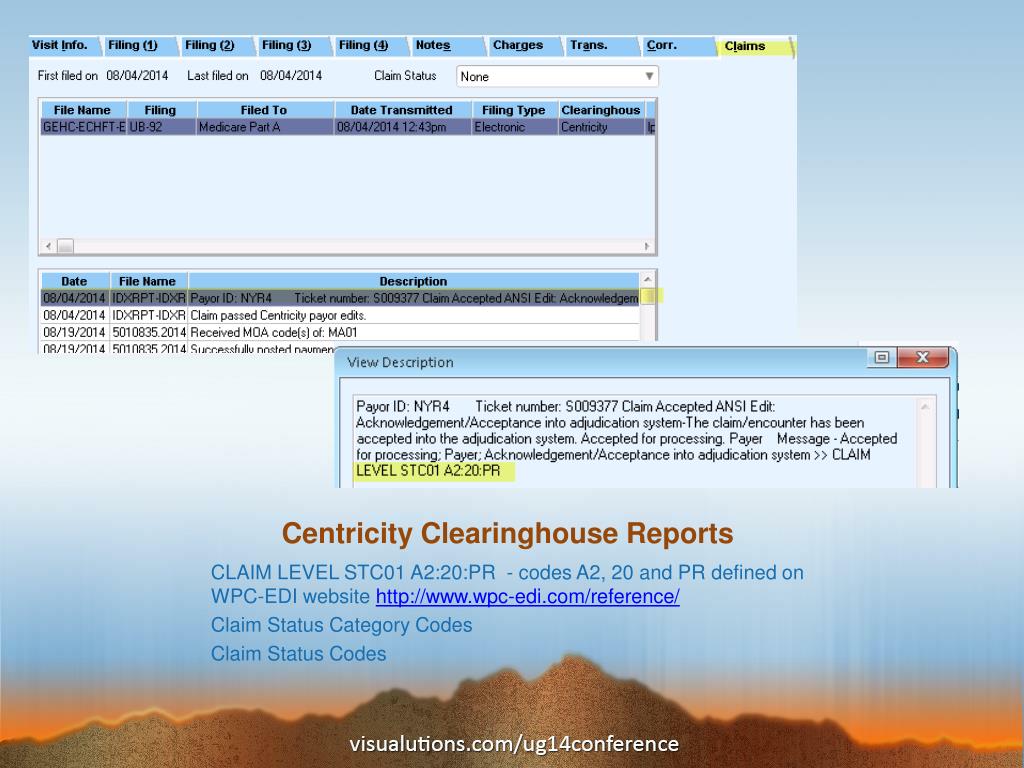Click the Medicare Part A cell
The height and width of the screenshot is (768, 1024).
tap(264, 127)
